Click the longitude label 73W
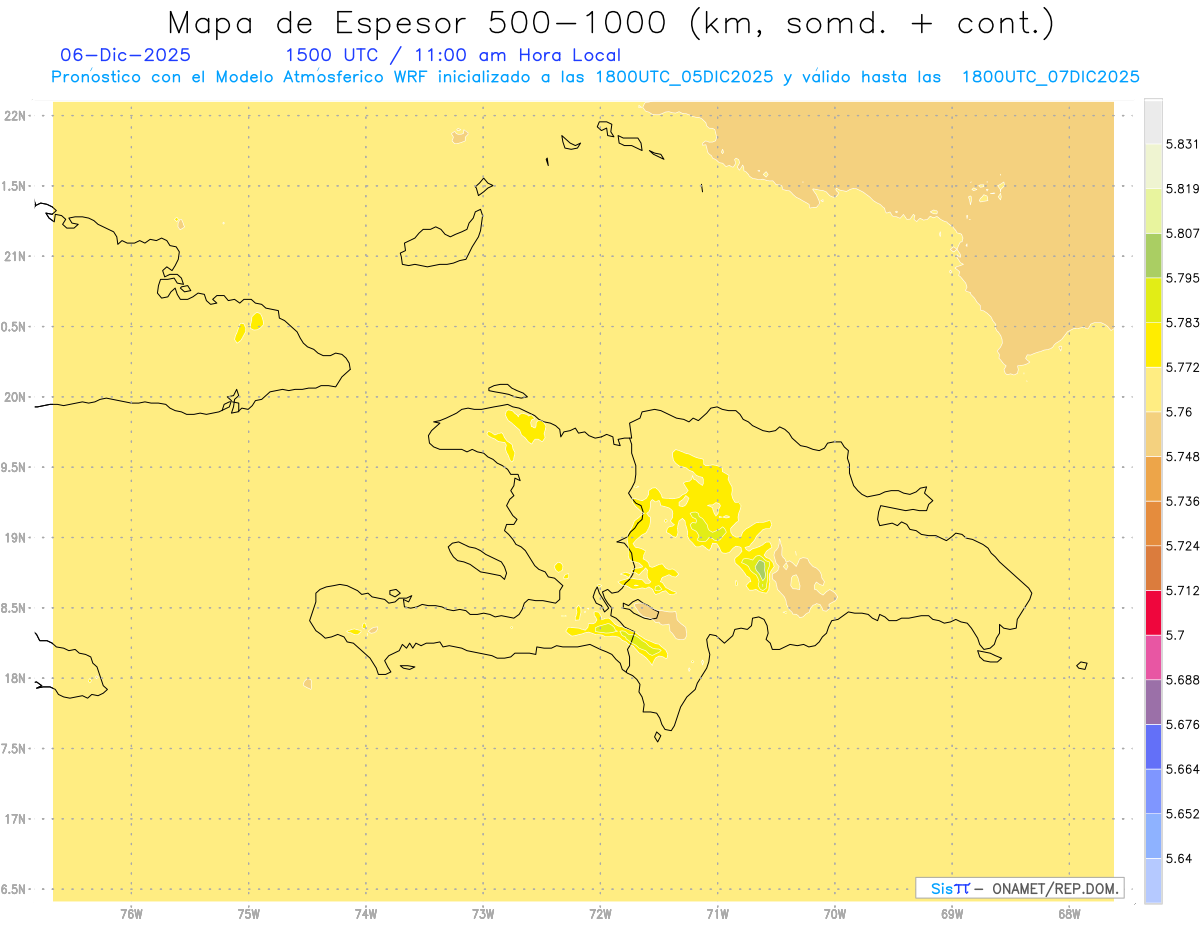Image resolution: width=1200 pixels, height=927 pixels. point(483,914)
